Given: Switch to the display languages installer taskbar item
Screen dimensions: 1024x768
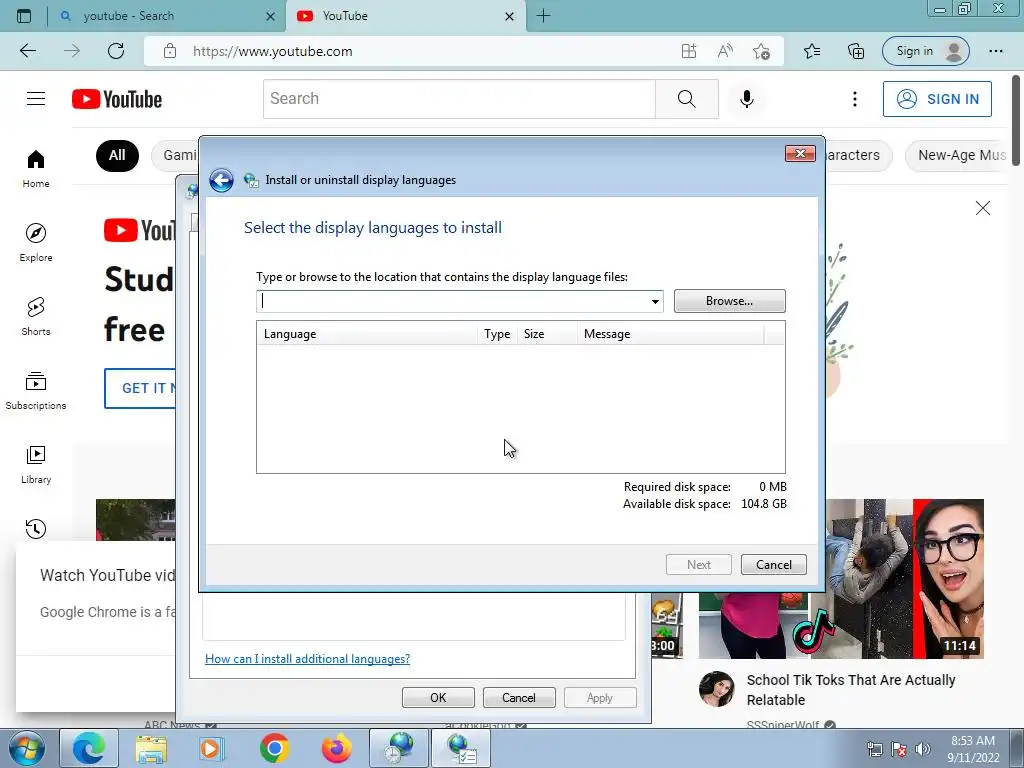Looking at the screenshot, I should (x=461, y=748).
